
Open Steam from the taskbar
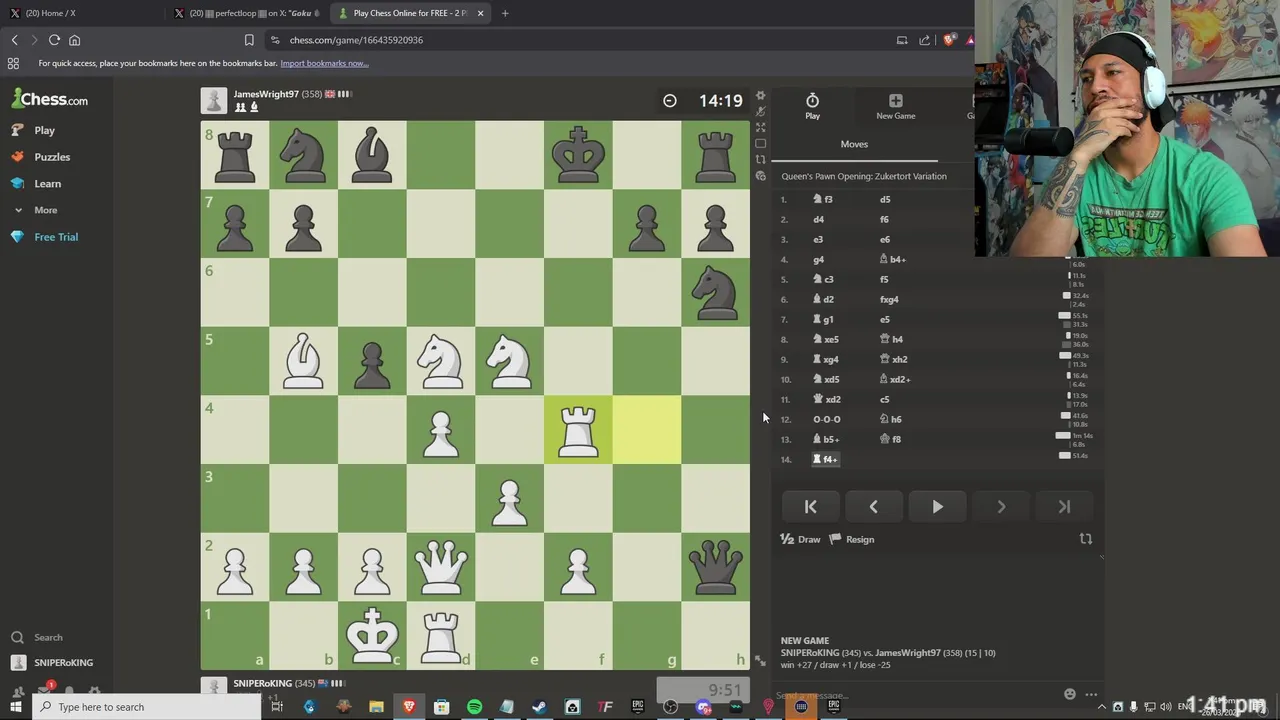click(x=539, y=707)
